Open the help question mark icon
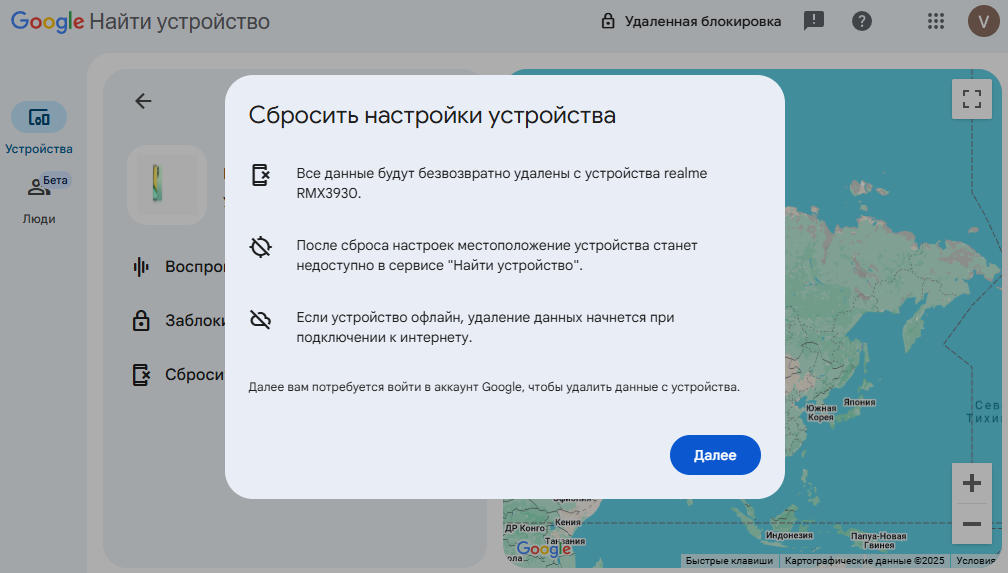 [x=861, y=21]
